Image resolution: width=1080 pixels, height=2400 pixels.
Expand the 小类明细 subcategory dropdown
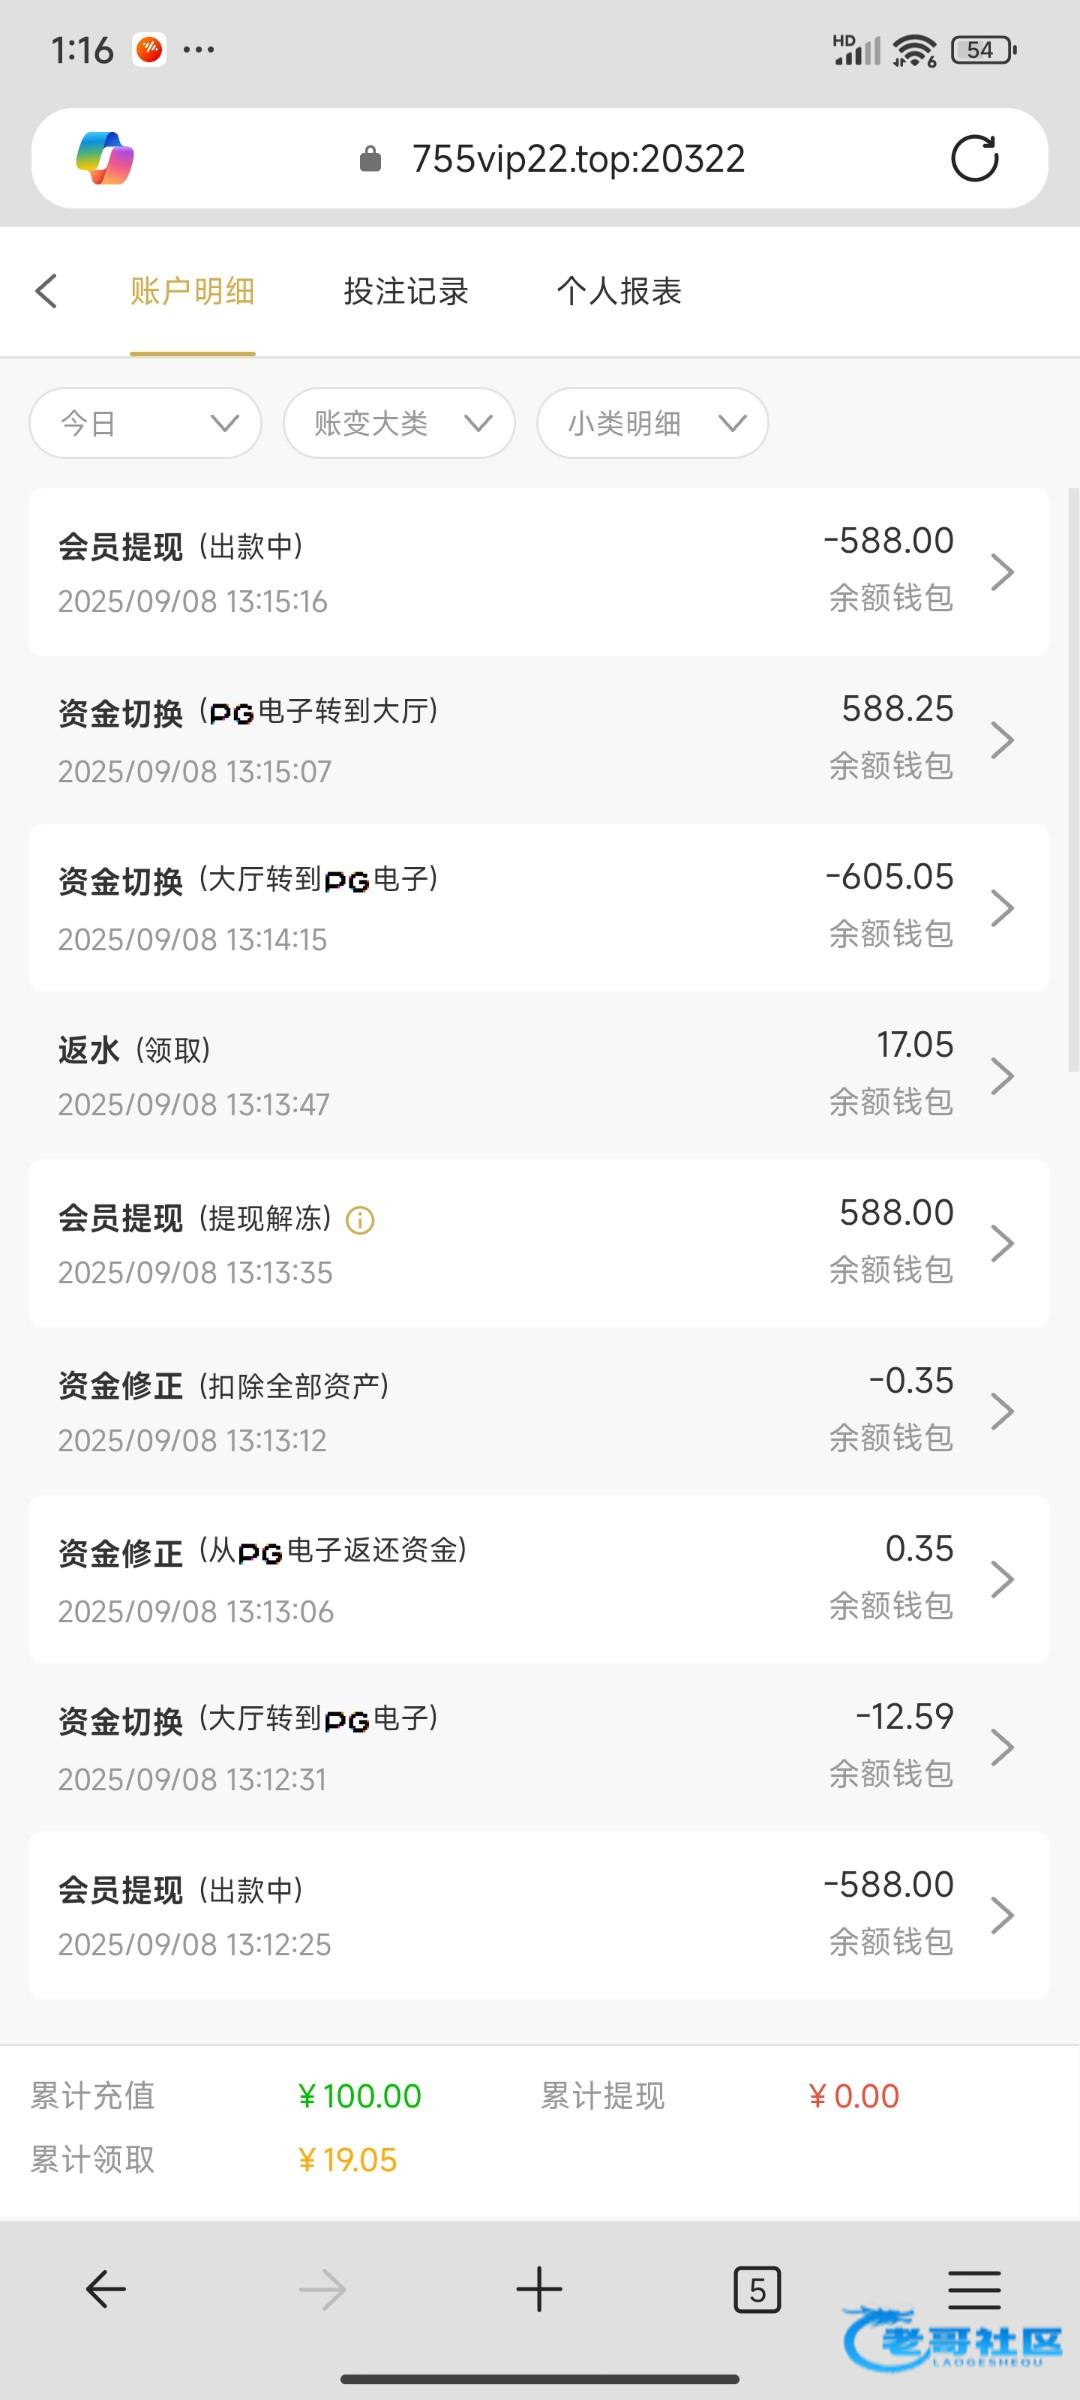click(x=653, y=423)
